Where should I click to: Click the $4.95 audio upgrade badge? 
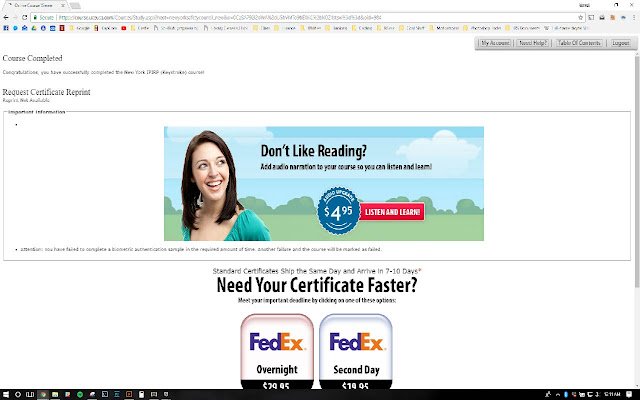tap(338, 211)
